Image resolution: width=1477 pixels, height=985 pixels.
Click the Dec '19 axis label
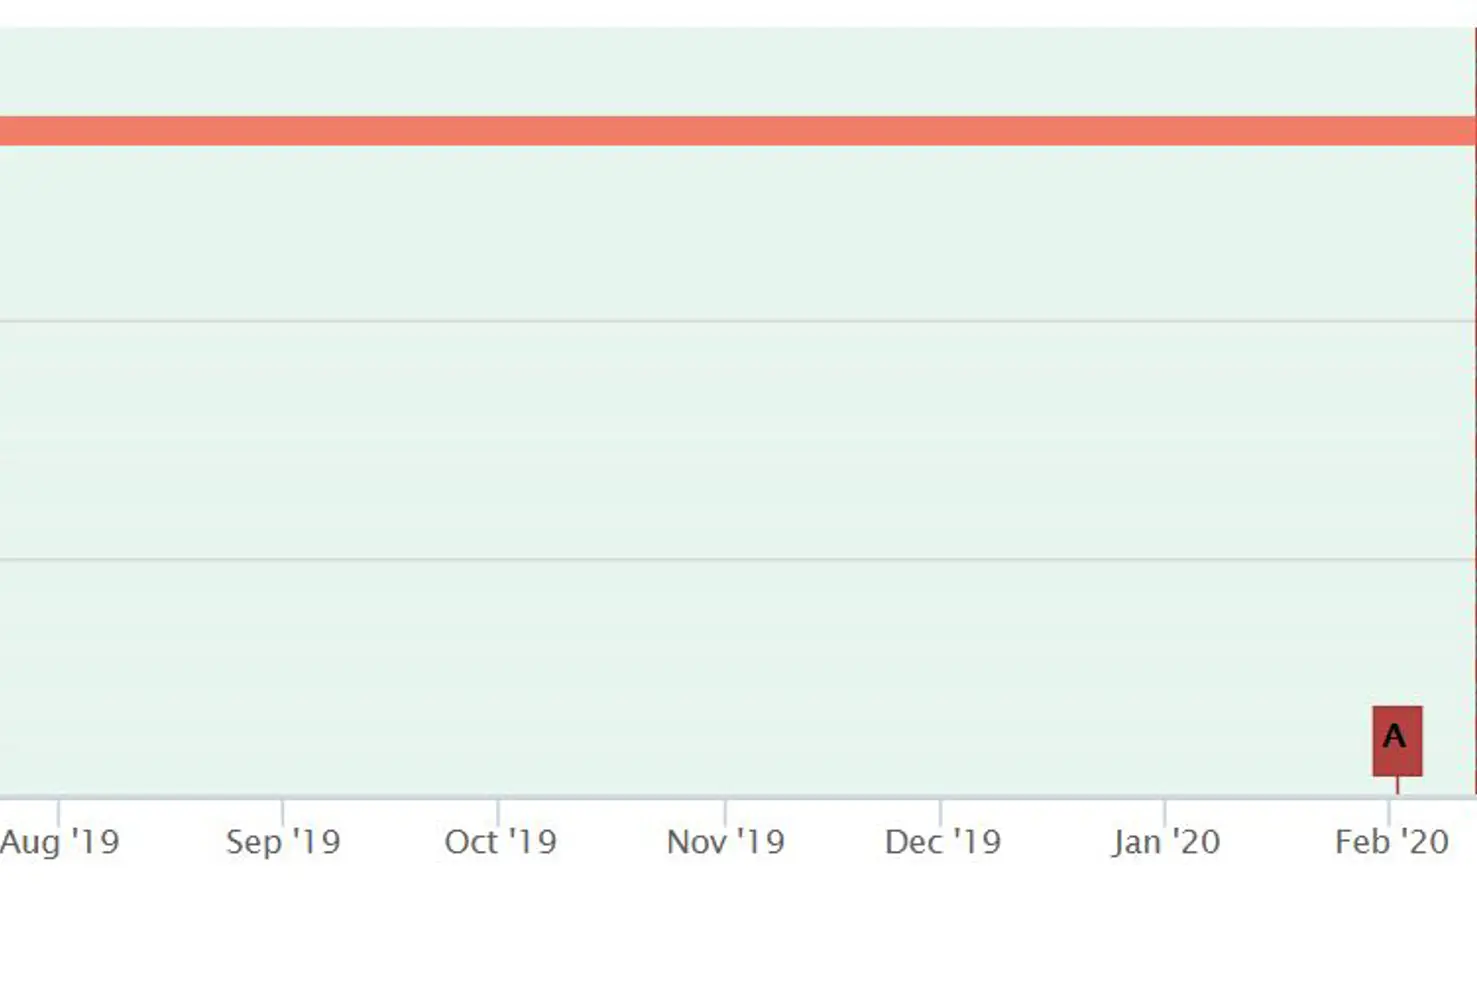[x=942, y=842]
